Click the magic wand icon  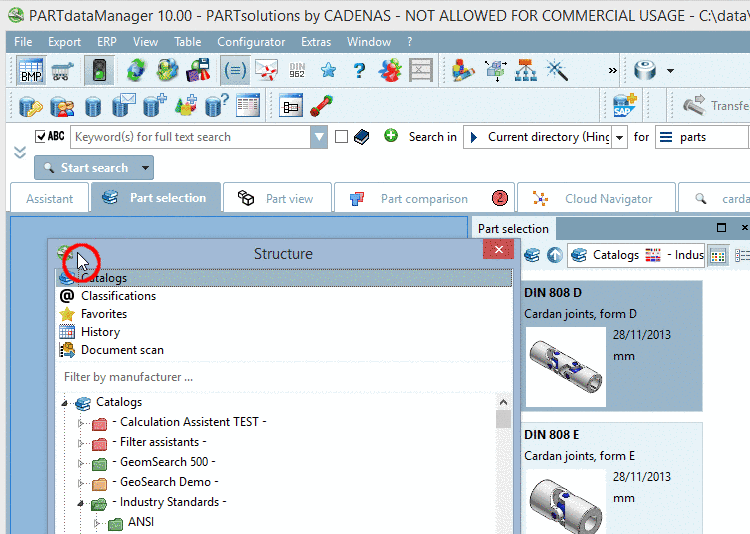pos(557,71)
